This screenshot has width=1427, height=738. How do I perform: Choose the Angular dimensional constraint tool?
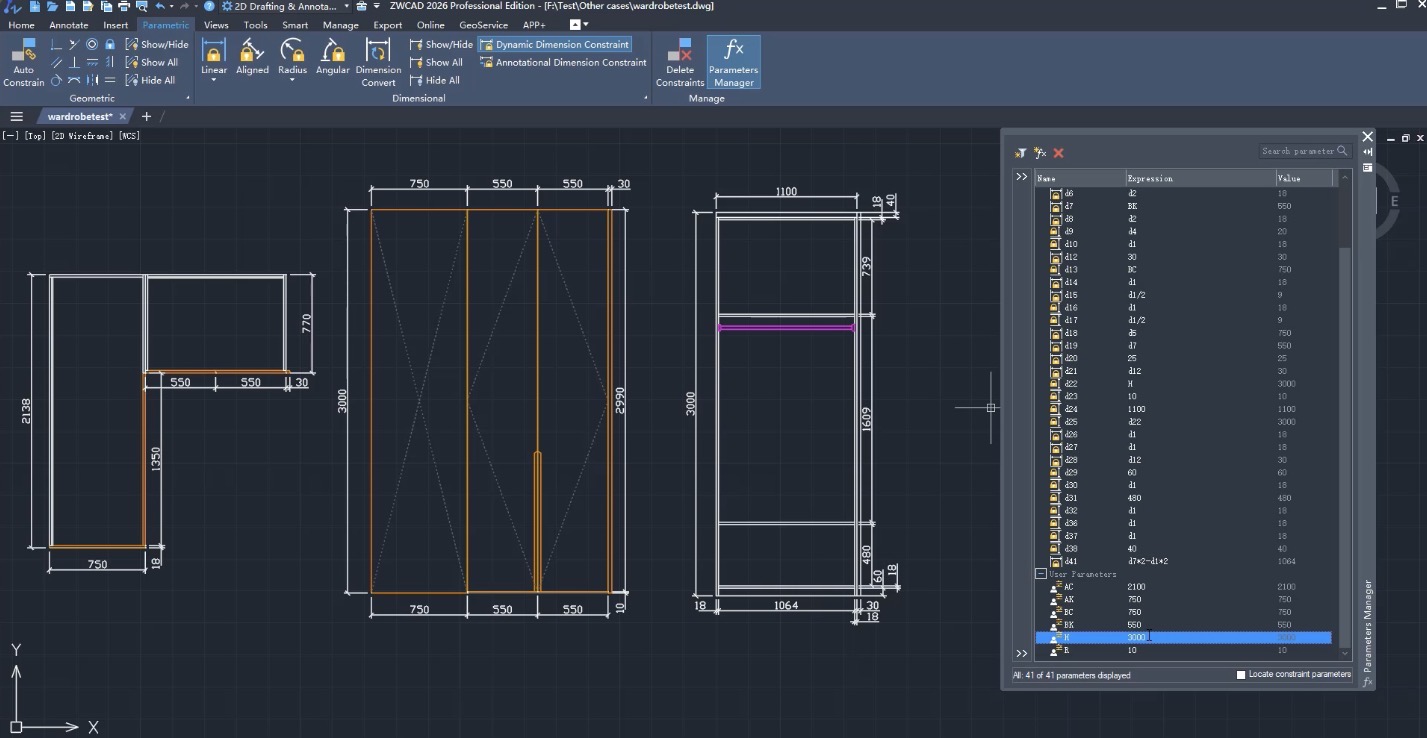click(332, 57)
